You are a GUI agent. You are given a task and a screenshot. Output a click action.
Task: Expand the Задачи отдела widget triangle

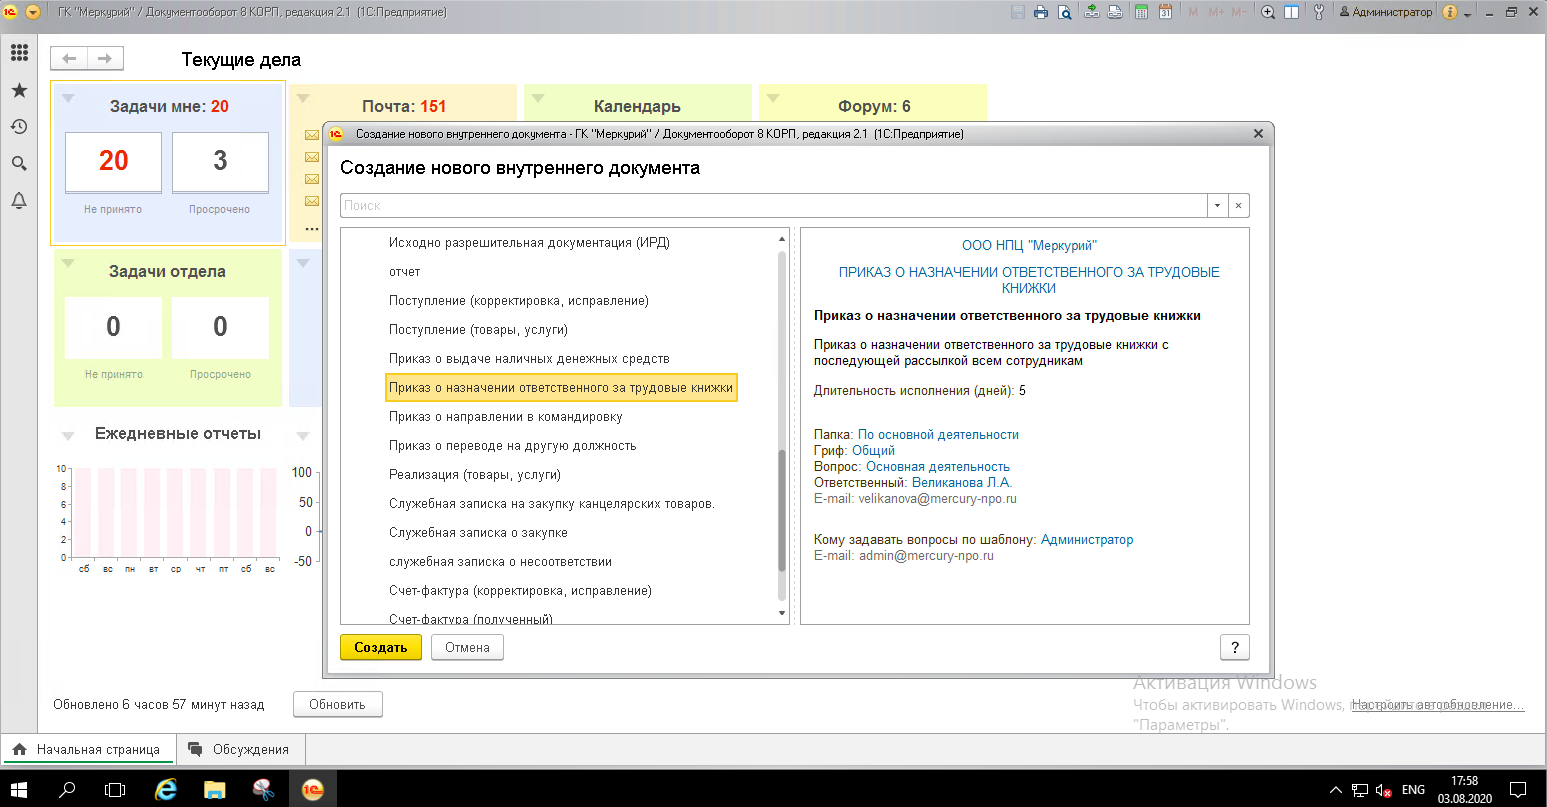tap(68, 263)
